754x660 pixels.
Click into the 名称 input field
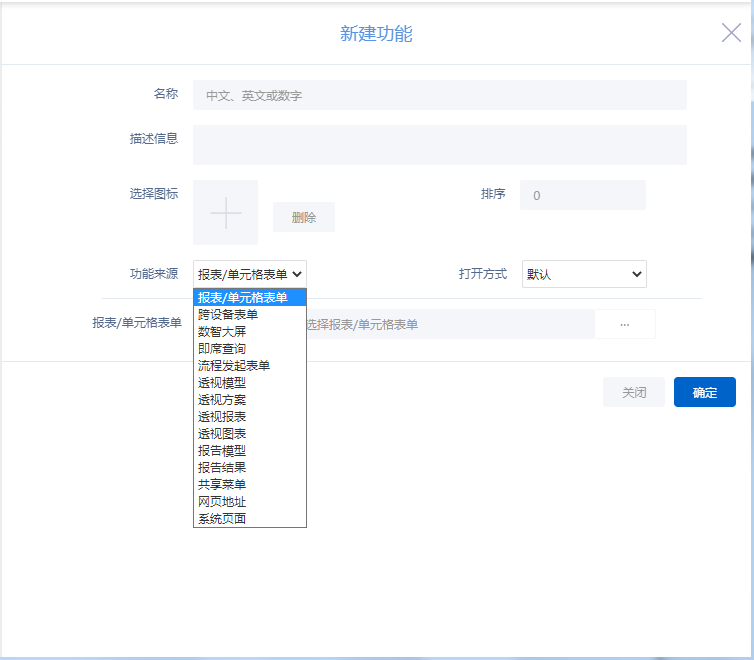pyautogui.click(x=439, y=96)
